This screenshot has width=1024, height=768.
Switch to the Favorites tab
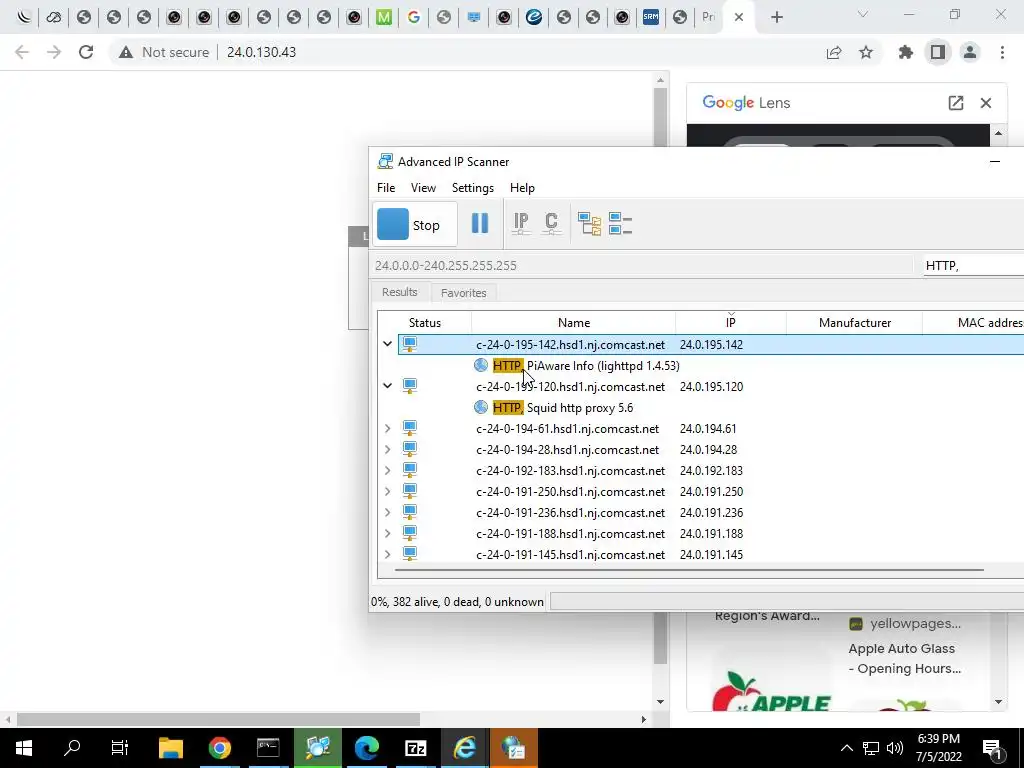tap(464, 293)
